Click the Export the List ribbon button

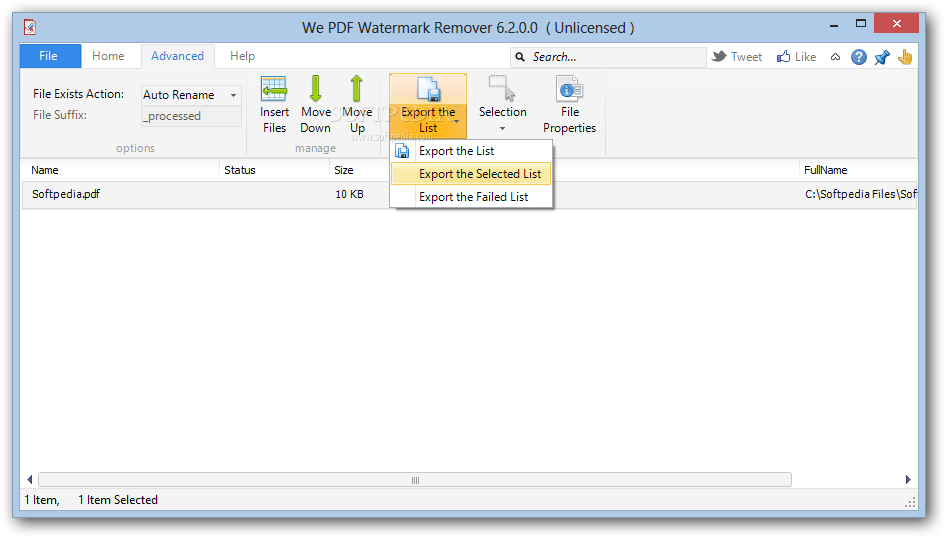(428, 106)
